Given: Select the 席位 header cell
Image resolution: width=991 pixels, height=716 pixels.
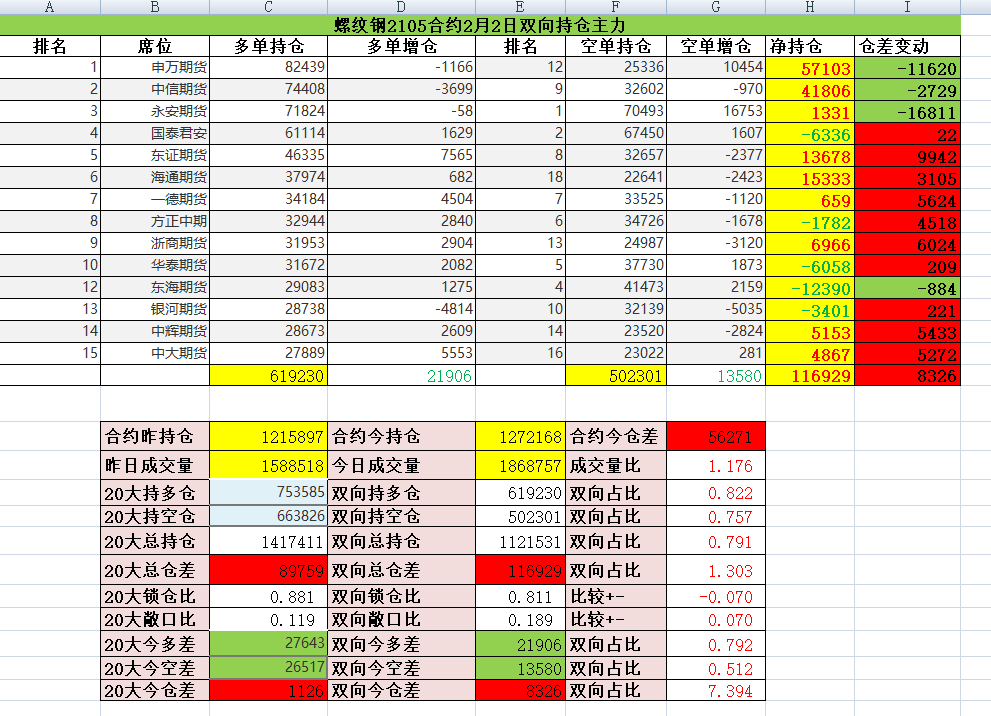Looking at the screenshot, I should tap(155, 46).
